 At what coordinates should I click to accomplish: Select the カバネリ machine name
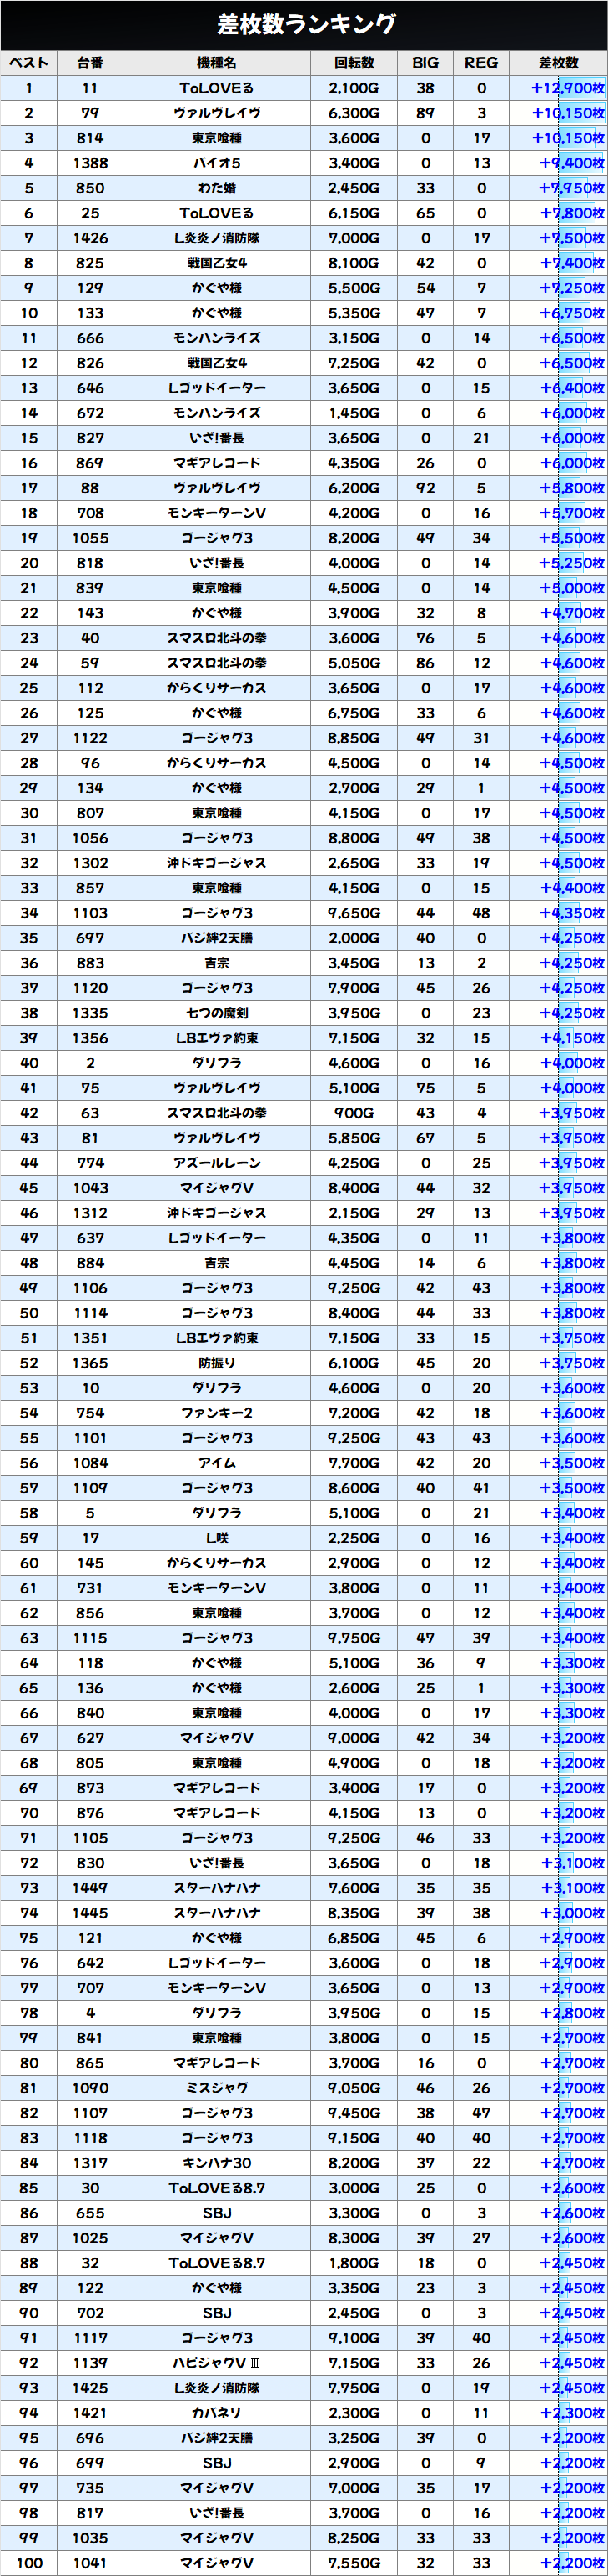click(216, 2413)
